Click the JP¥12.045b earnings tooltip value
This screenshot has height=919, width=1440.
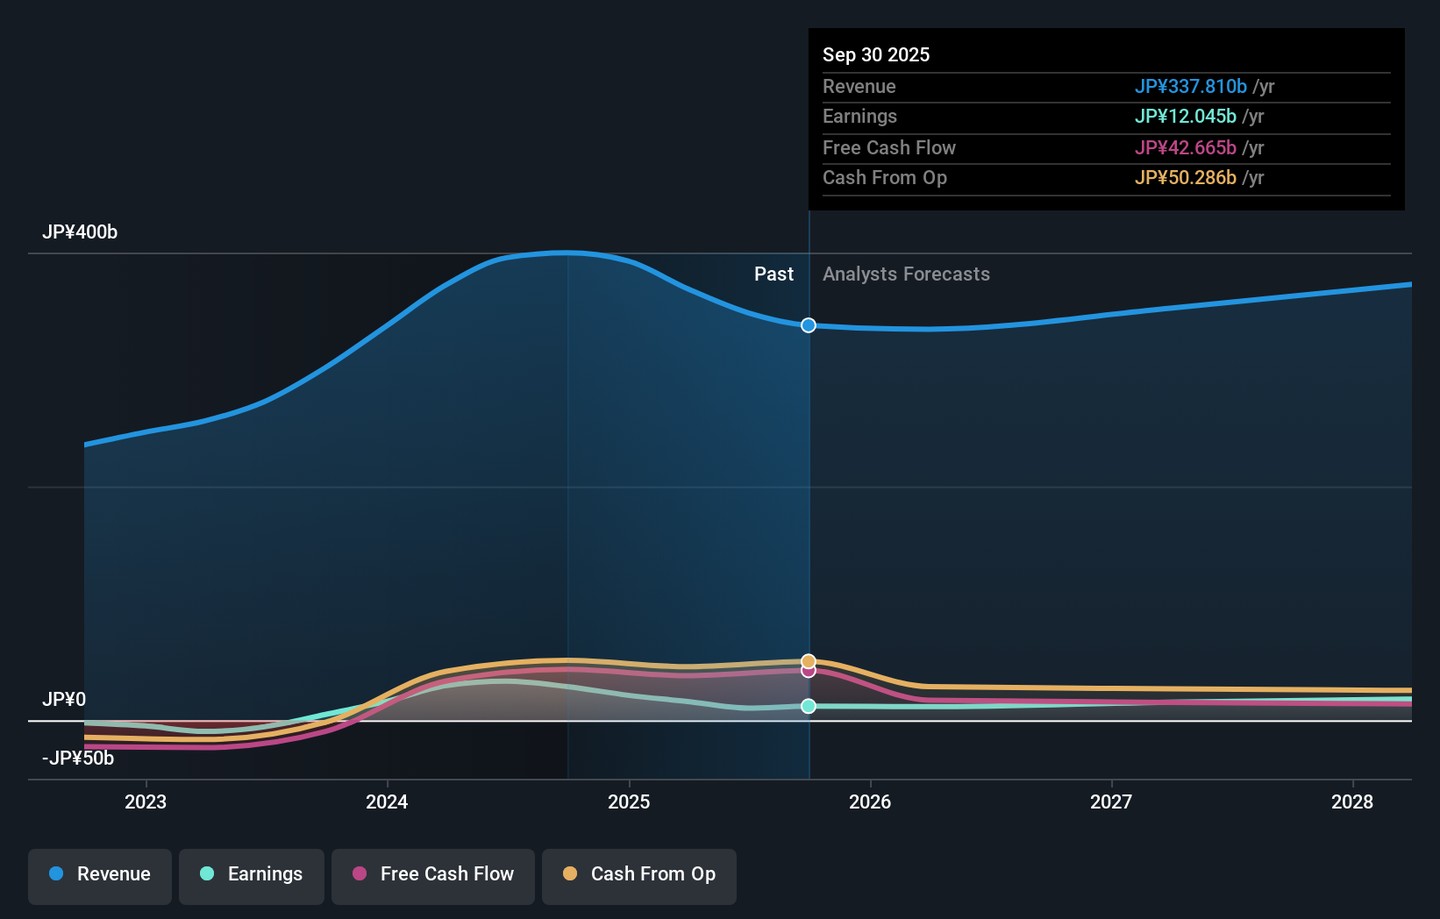(1185, 117)
